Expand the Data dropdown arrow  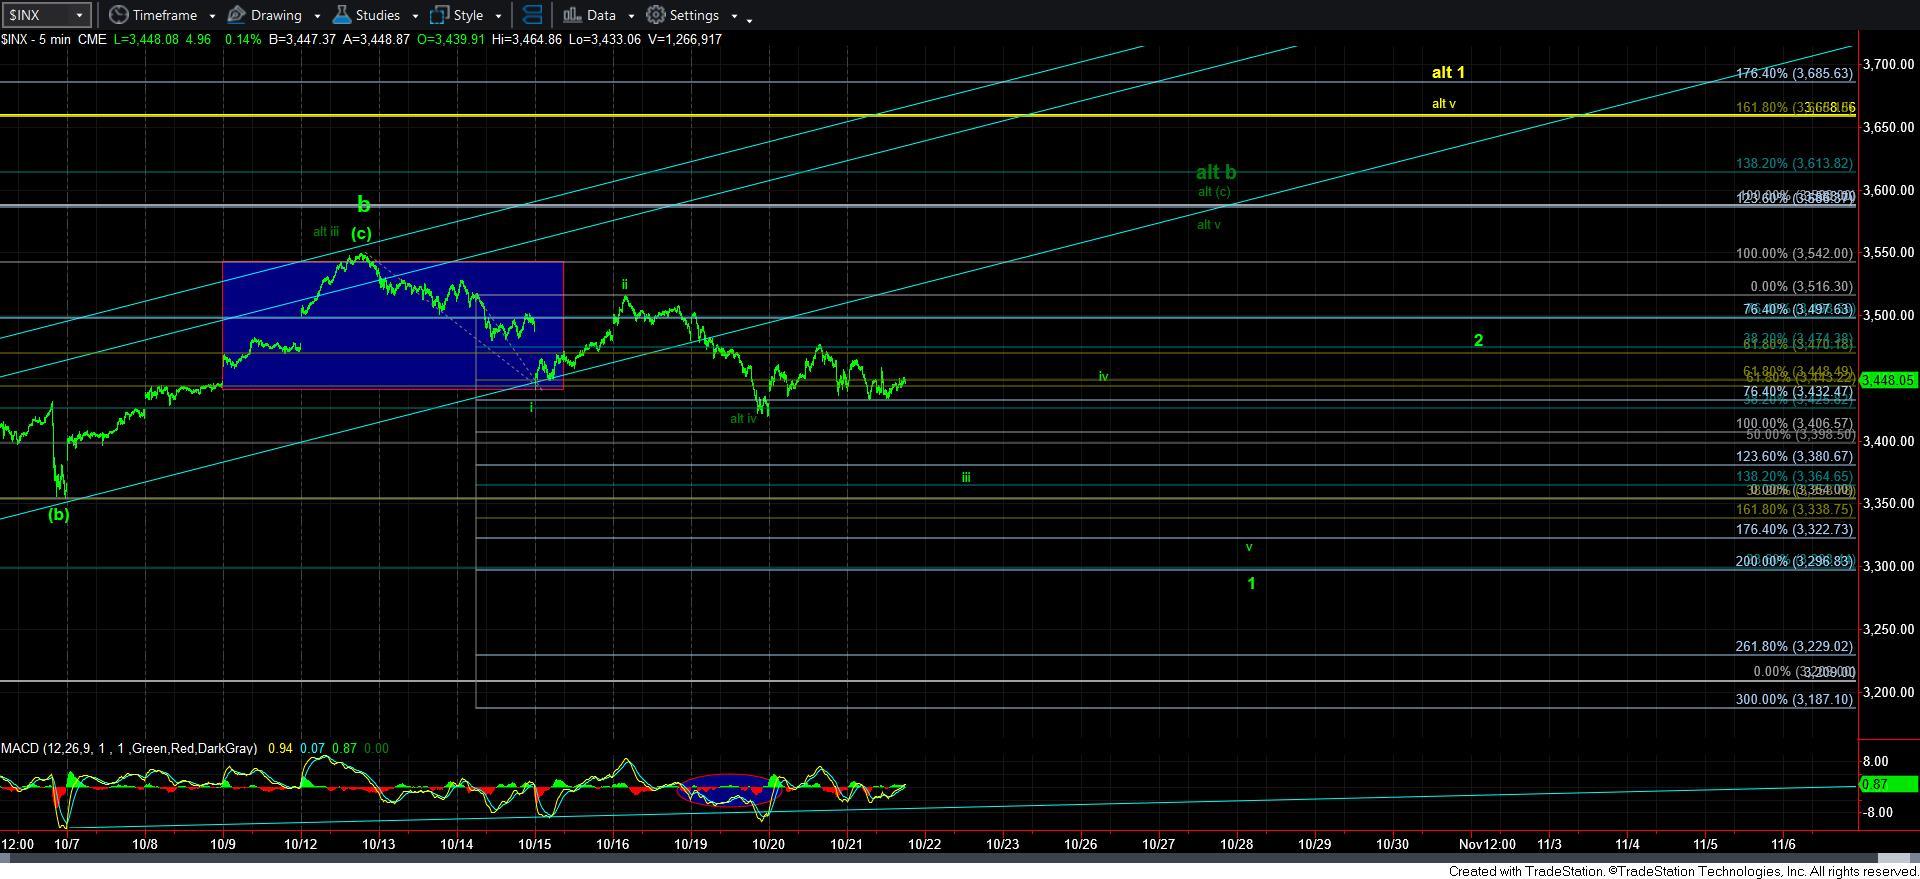tap(631, 16)
